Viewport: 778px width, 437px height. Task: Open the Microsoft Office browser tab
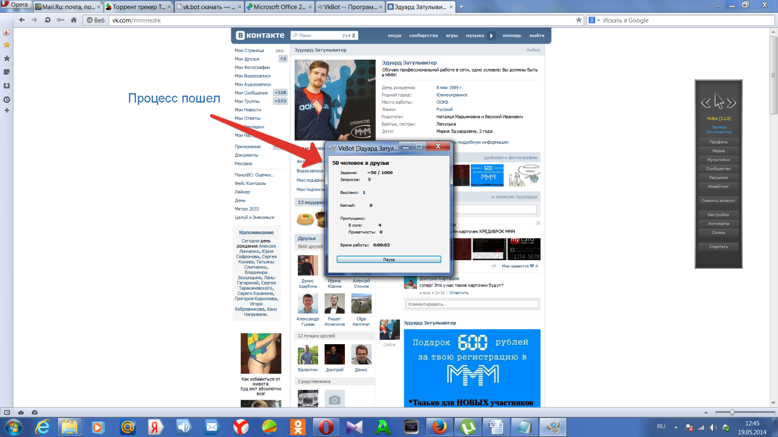[279, 6]
